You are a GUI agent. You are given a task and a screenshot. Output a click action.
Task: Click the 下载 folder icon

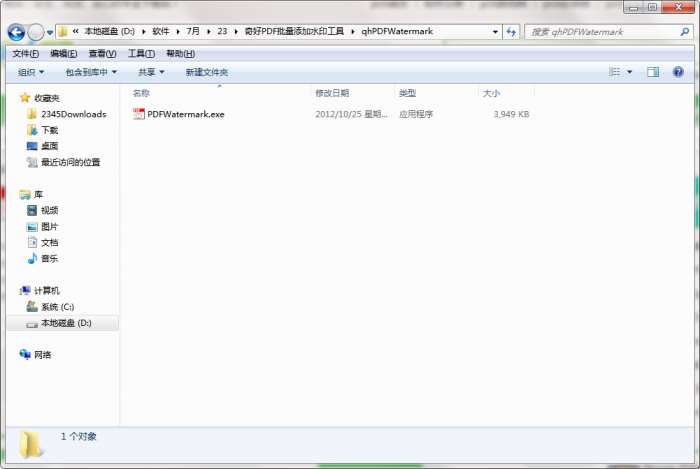(x=32, y=130)
